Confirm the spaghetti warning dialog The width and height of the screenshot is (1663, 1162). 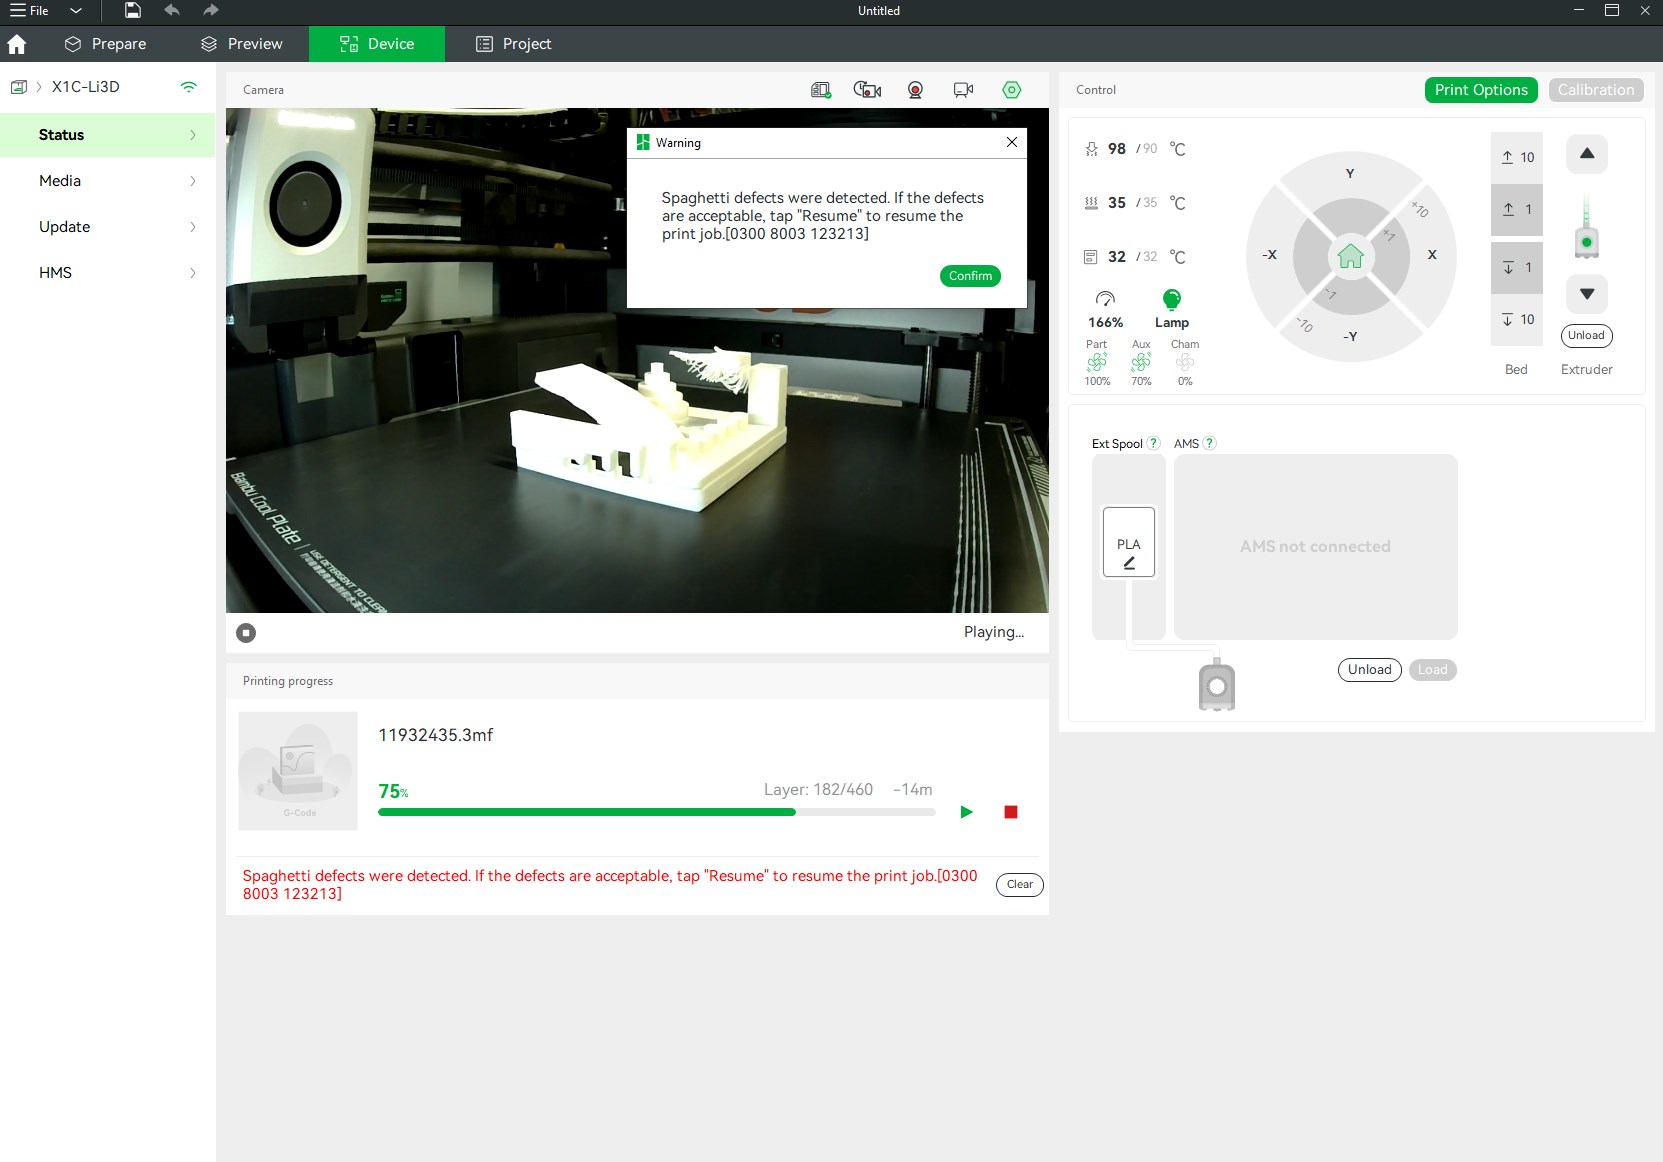pos(970,276)
